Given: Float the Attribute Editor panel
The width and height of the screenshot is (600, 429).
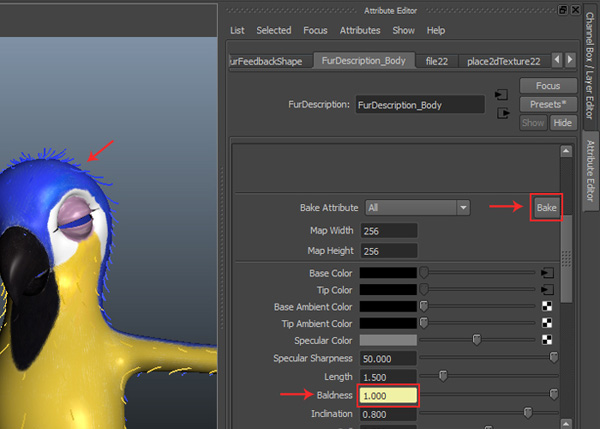Looking at the screenshot, I should 562,10.
